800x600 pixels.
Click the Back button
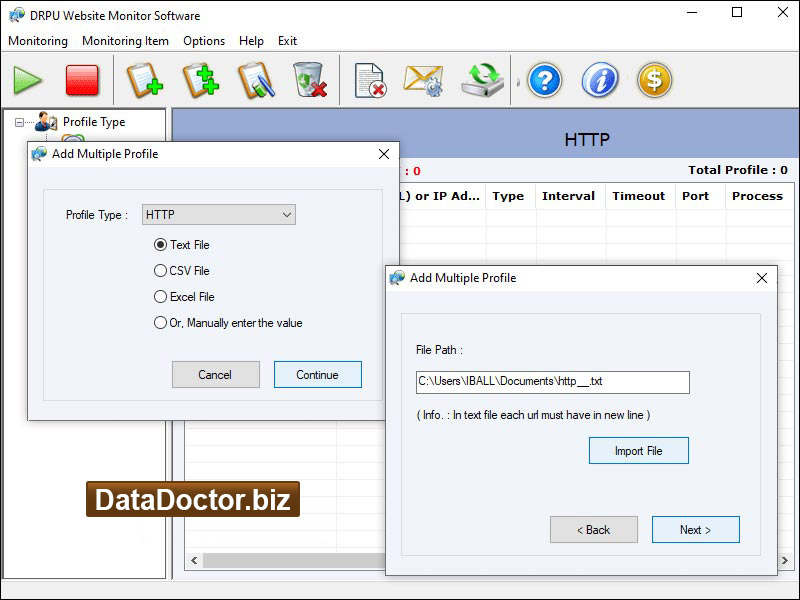[x=594, y=530]
